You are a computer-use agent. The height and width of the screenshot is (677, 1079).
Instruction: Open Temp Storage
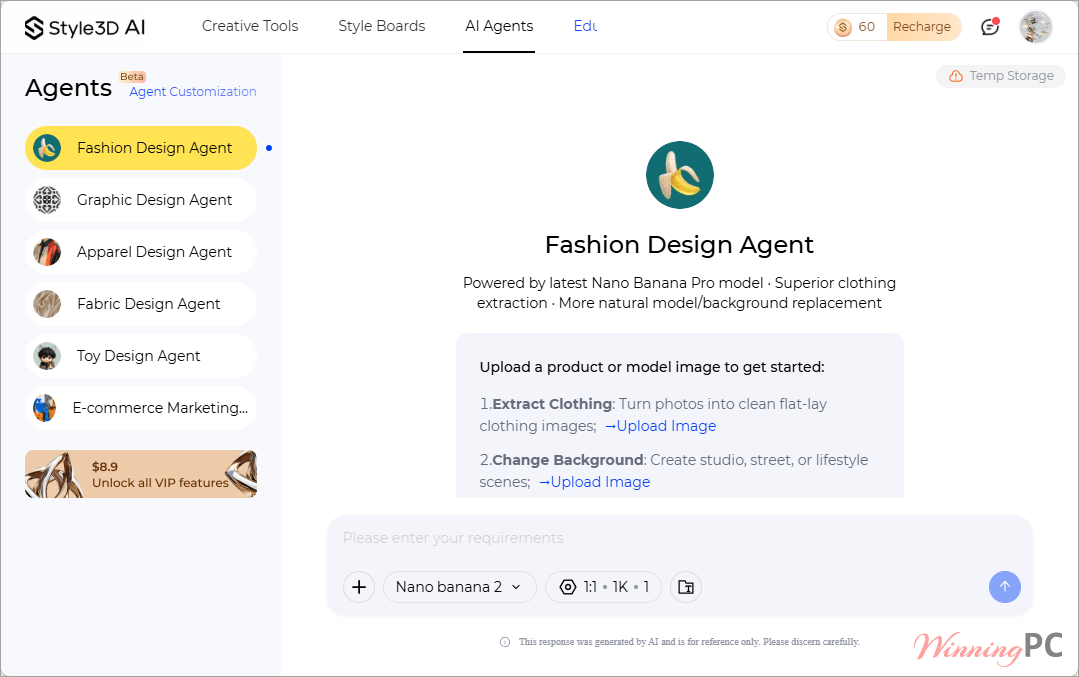[x=1001, y=76]
